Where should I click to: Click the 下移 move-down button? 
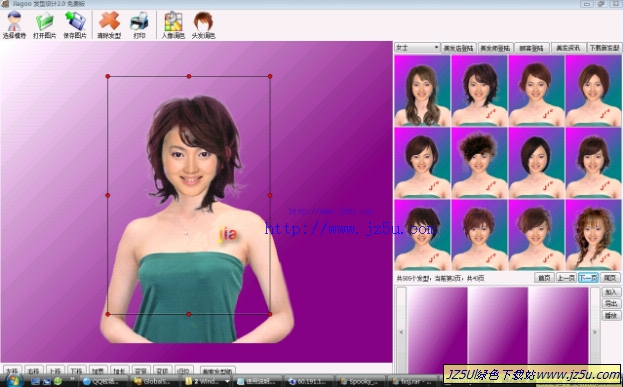coord(76,371)
